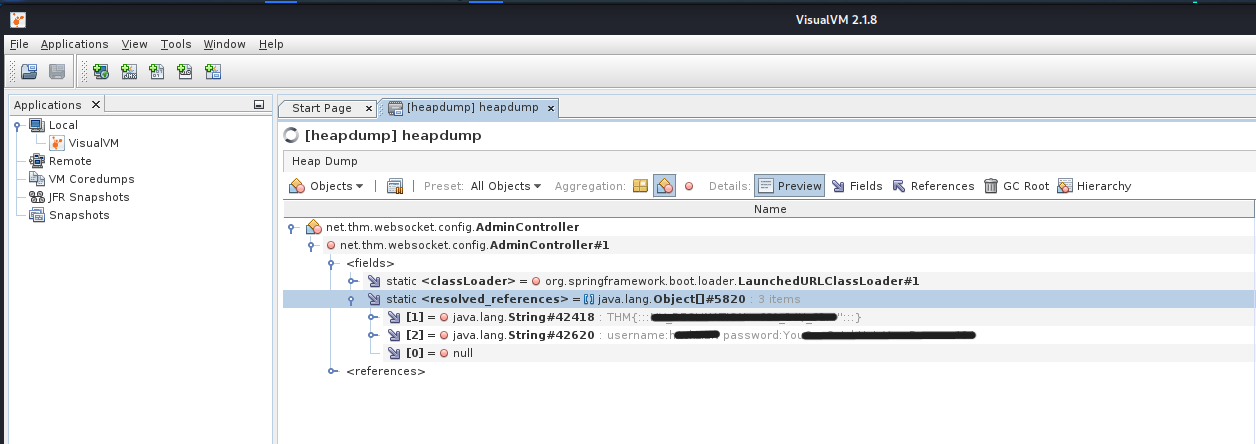Open the Preset All Objects dropdown
This screenshot has width=1256, height=444.
coord(505,186)
